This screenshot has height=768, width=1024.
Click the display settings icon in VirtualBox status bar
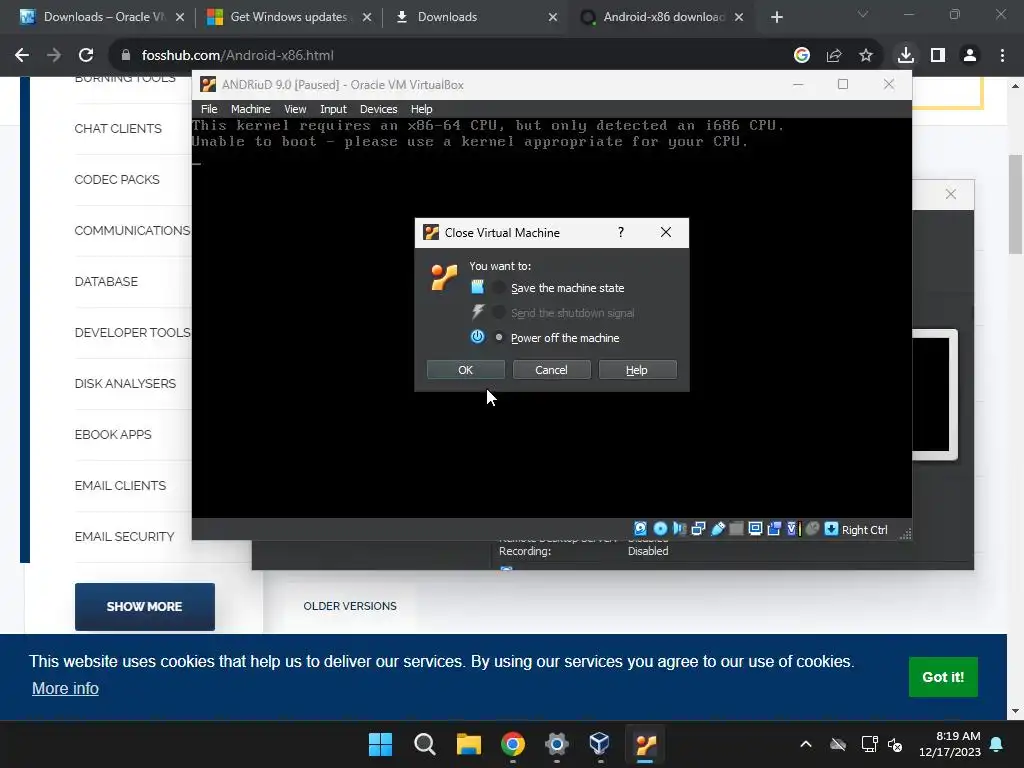tap(755, 529)
